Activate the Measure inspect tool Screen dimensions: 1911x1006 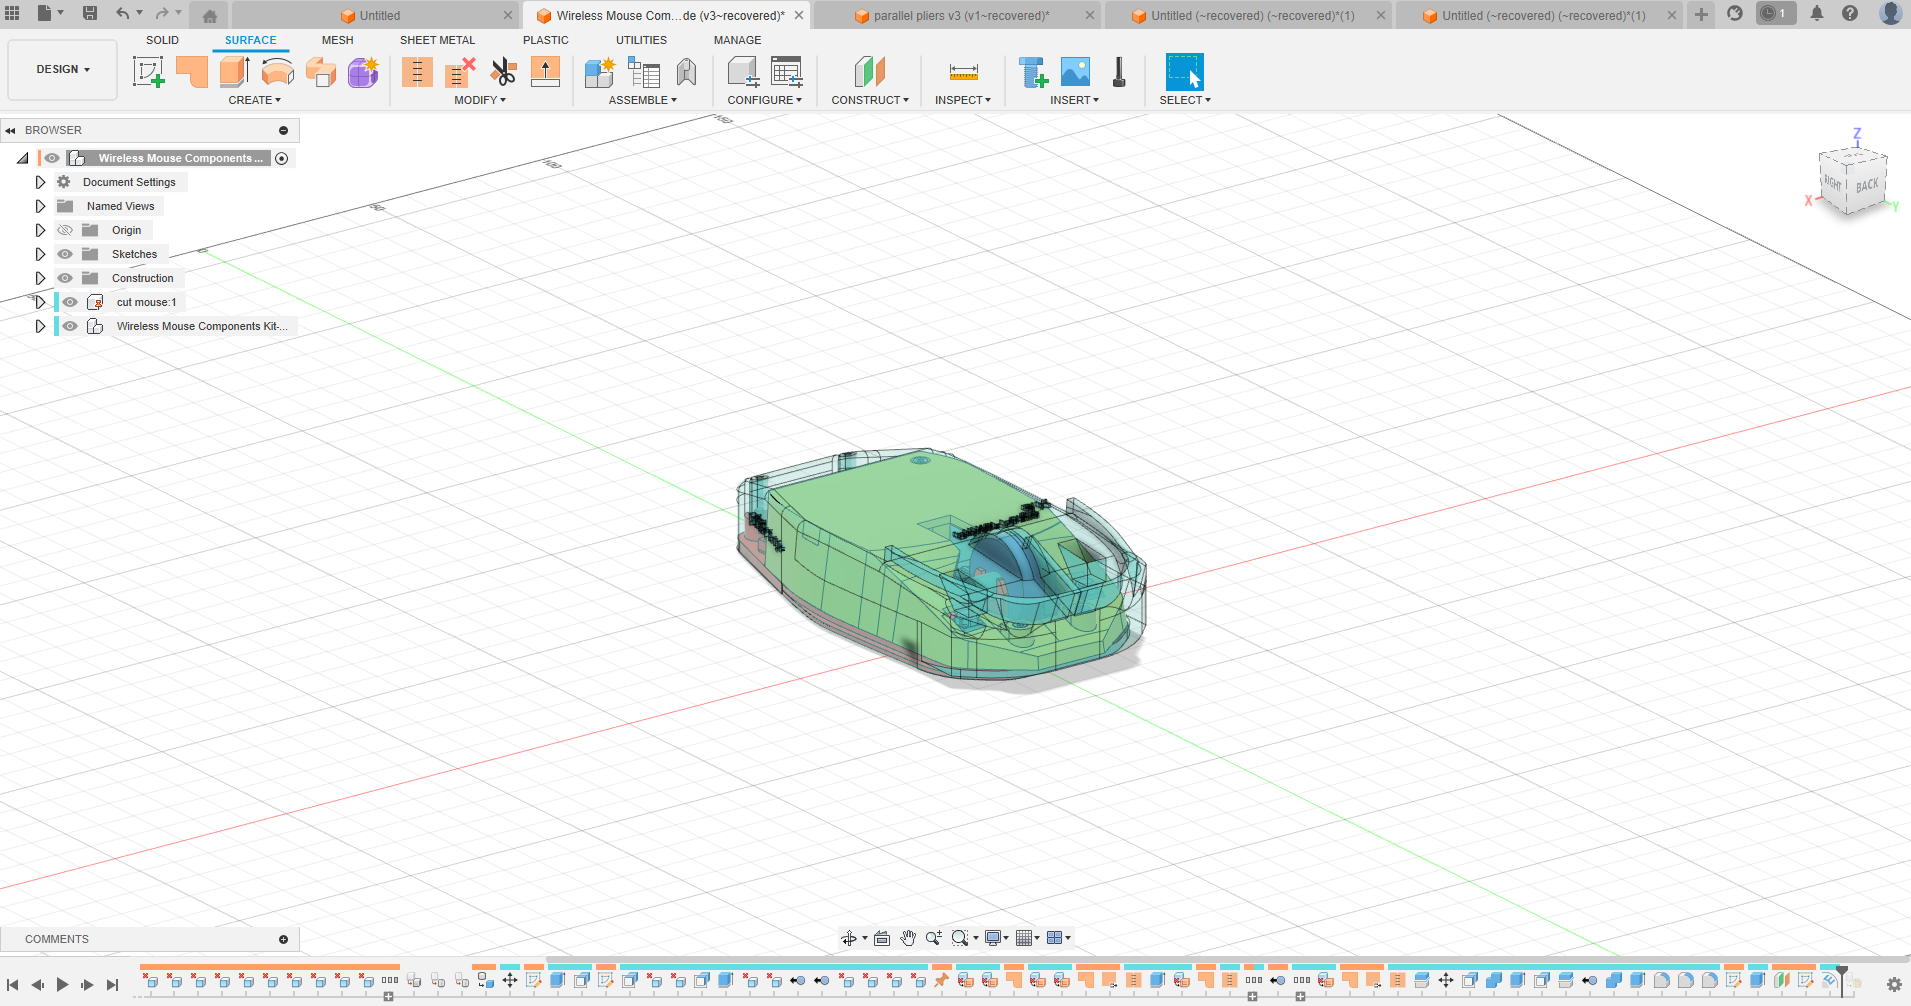pyautogui.click(x=963, y=72)
